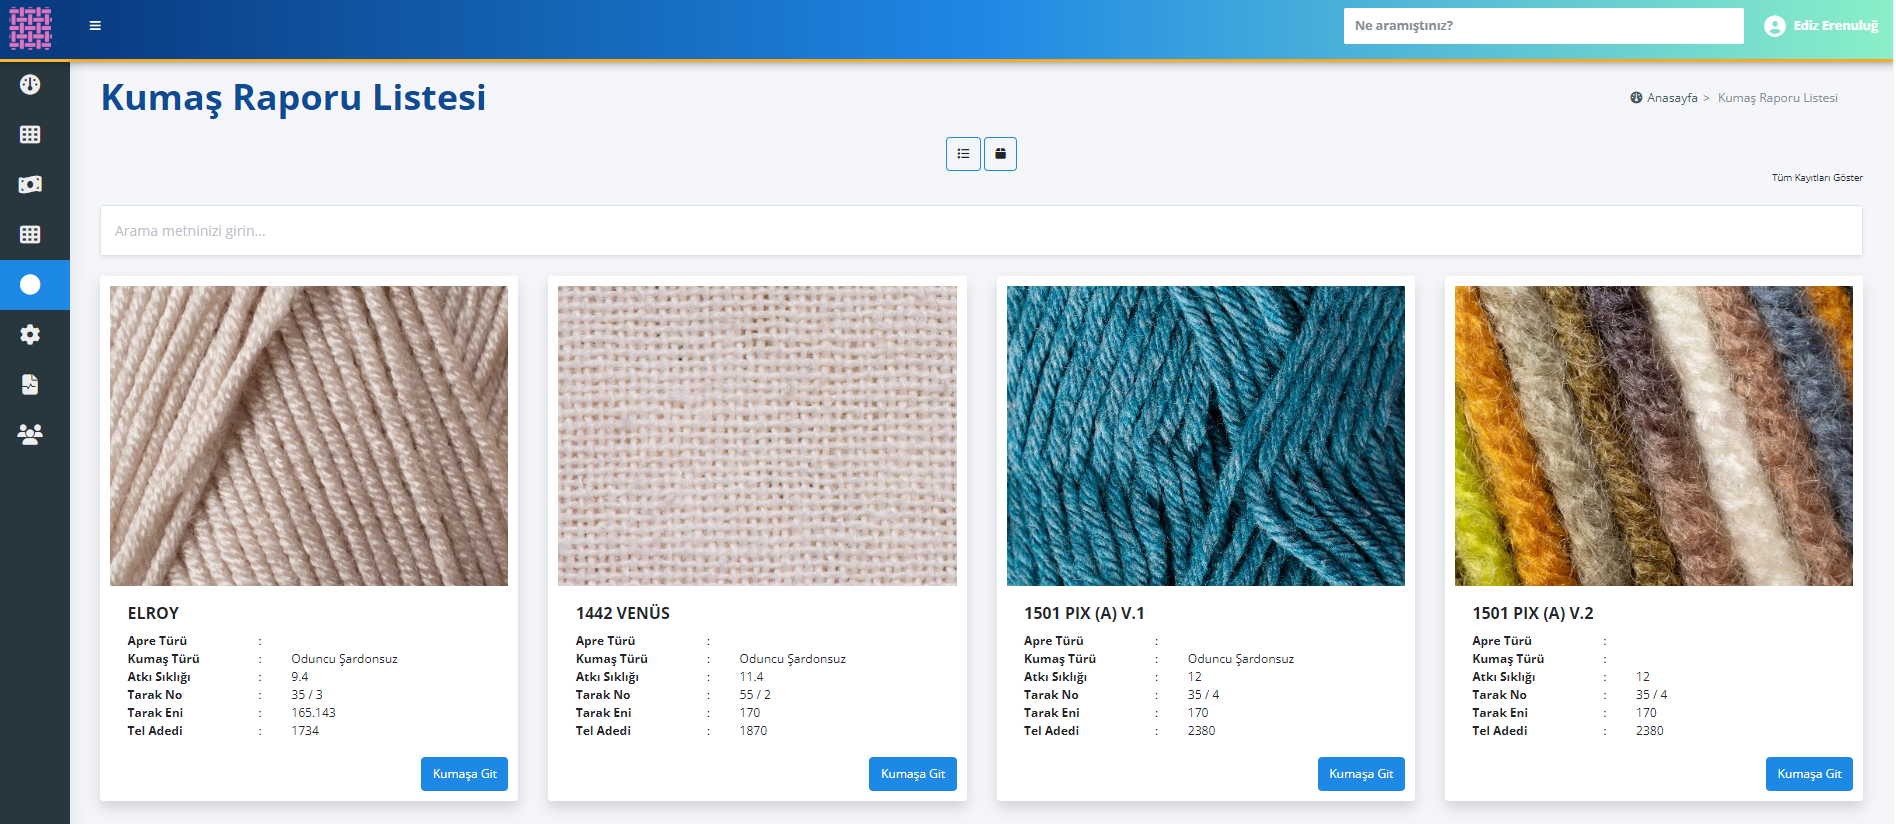Click the grid icon directly below the dashboard icon
This screenshot has height=824, width=1896.
click(30, 135)
